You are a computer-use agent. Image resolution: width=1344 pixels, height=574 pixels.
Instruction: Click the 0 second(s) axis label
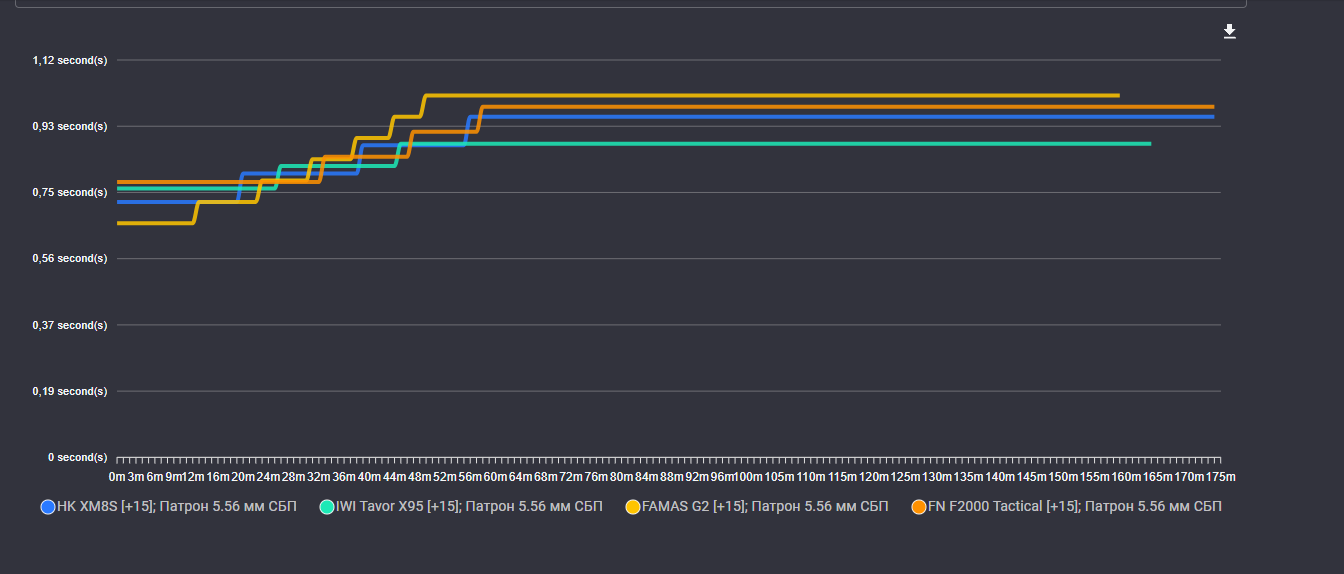click(77, 457)
